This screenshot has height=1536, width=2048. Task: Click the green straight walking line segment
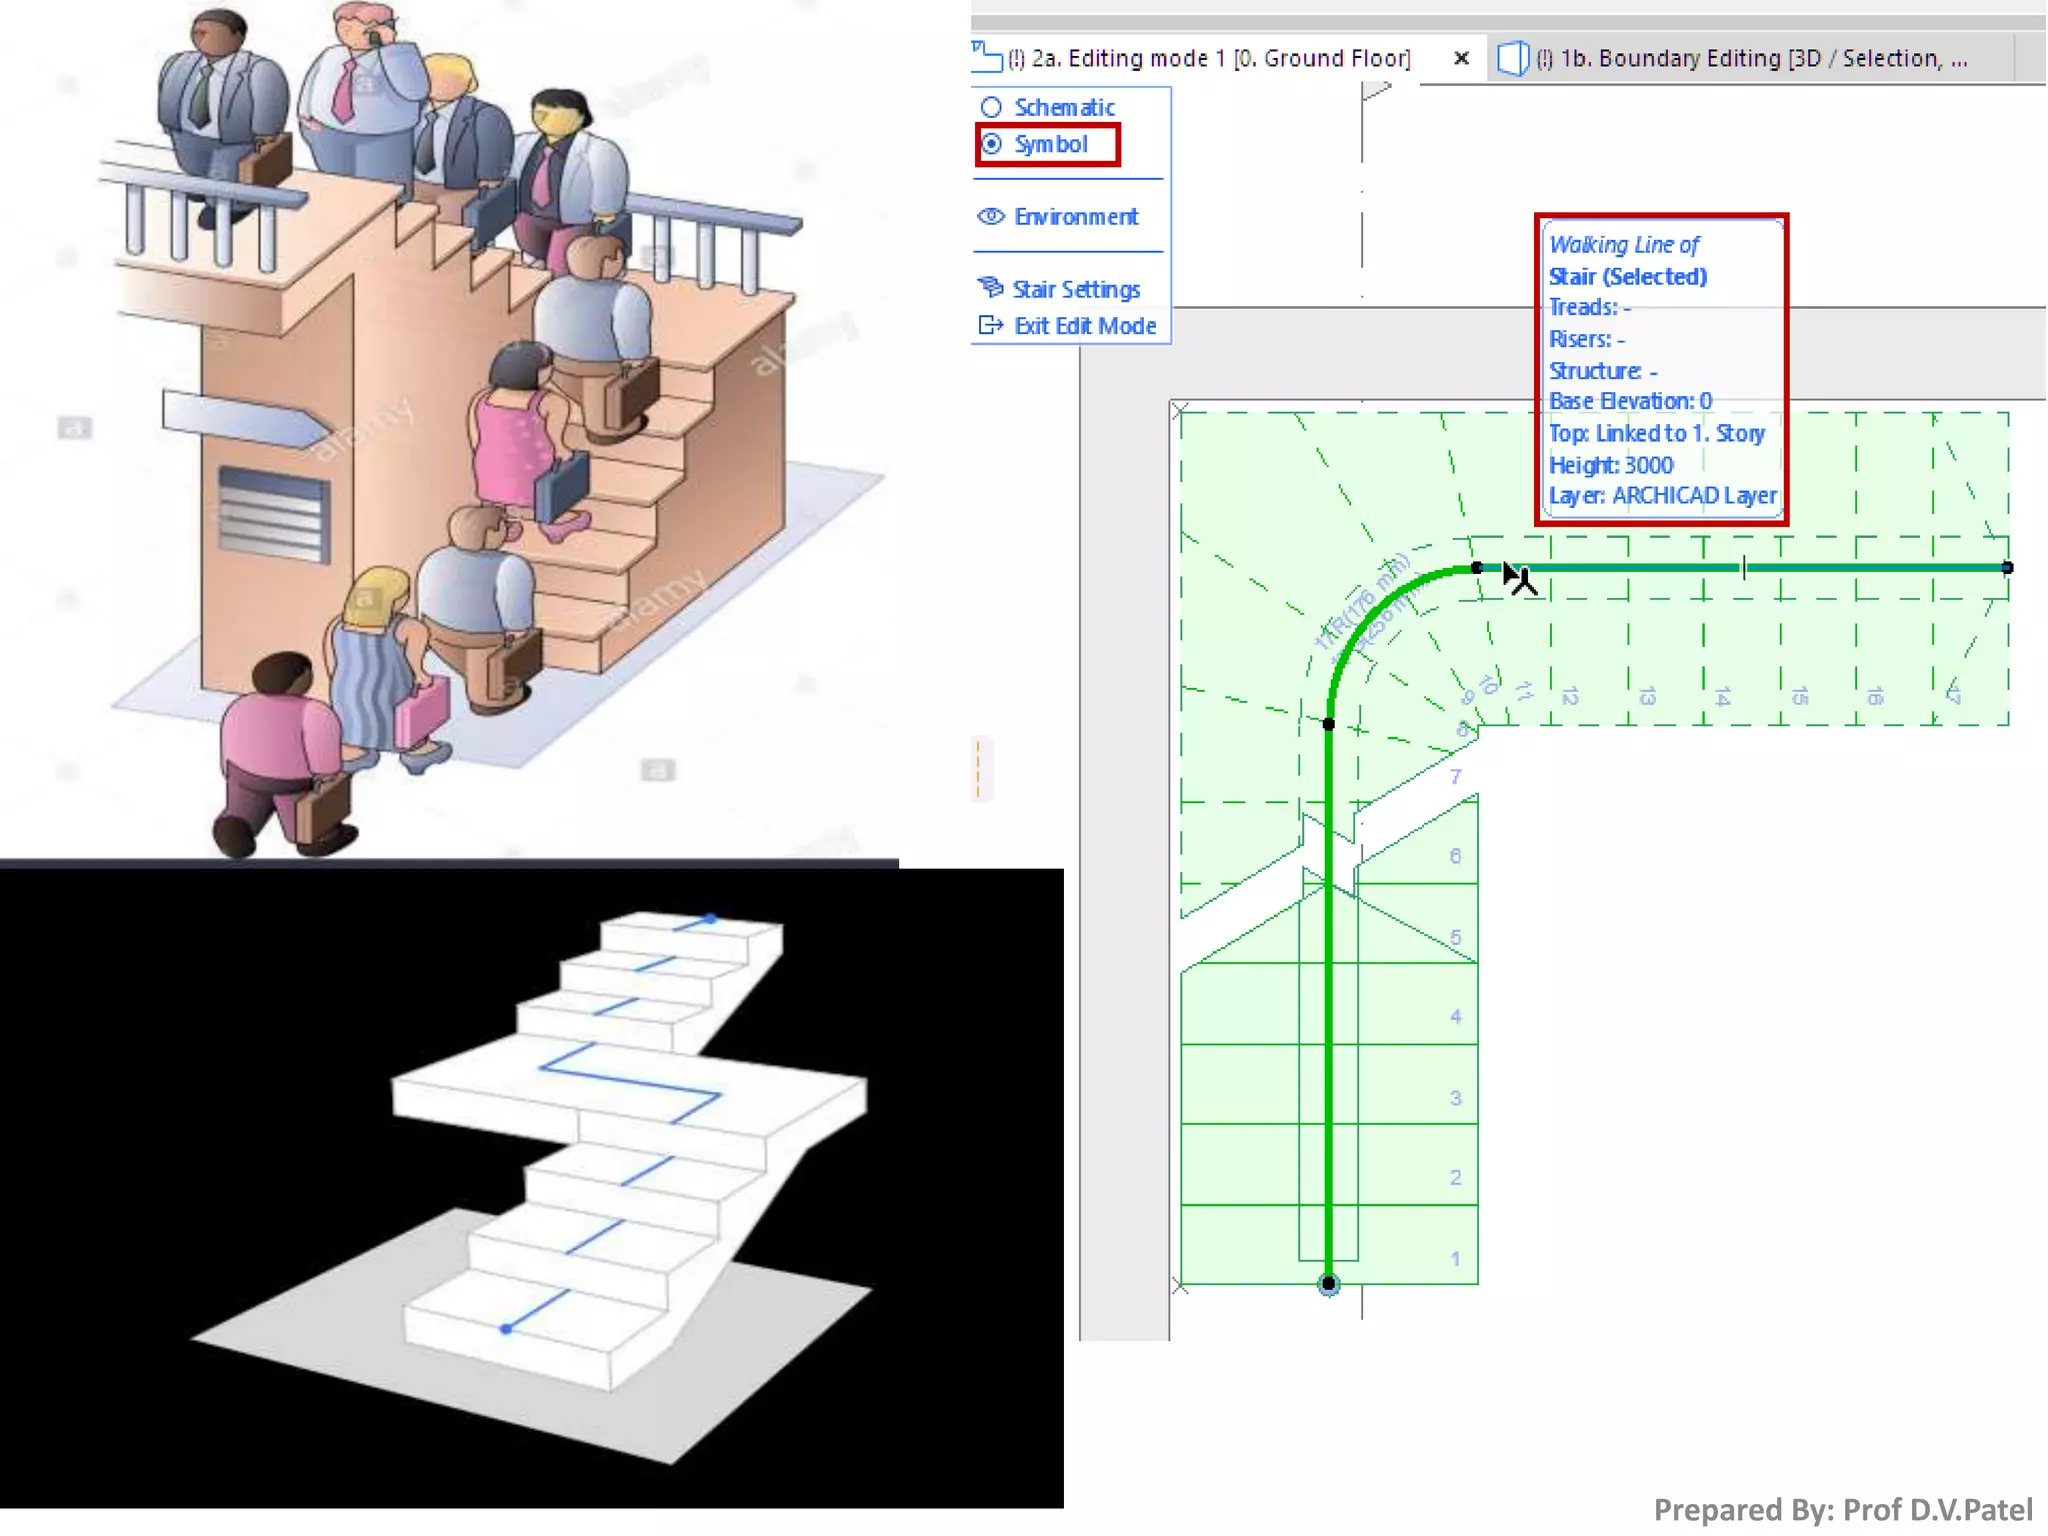1328,1000
